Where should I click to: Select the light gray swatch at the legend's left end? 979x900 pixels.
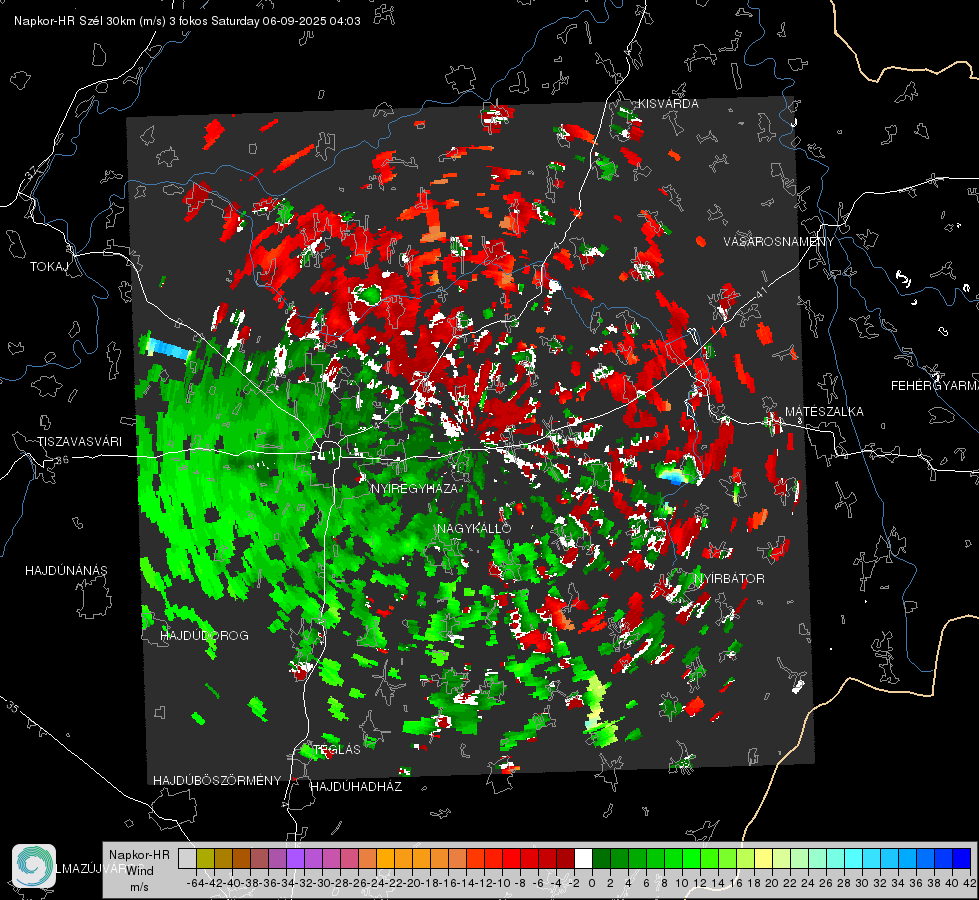187,858
